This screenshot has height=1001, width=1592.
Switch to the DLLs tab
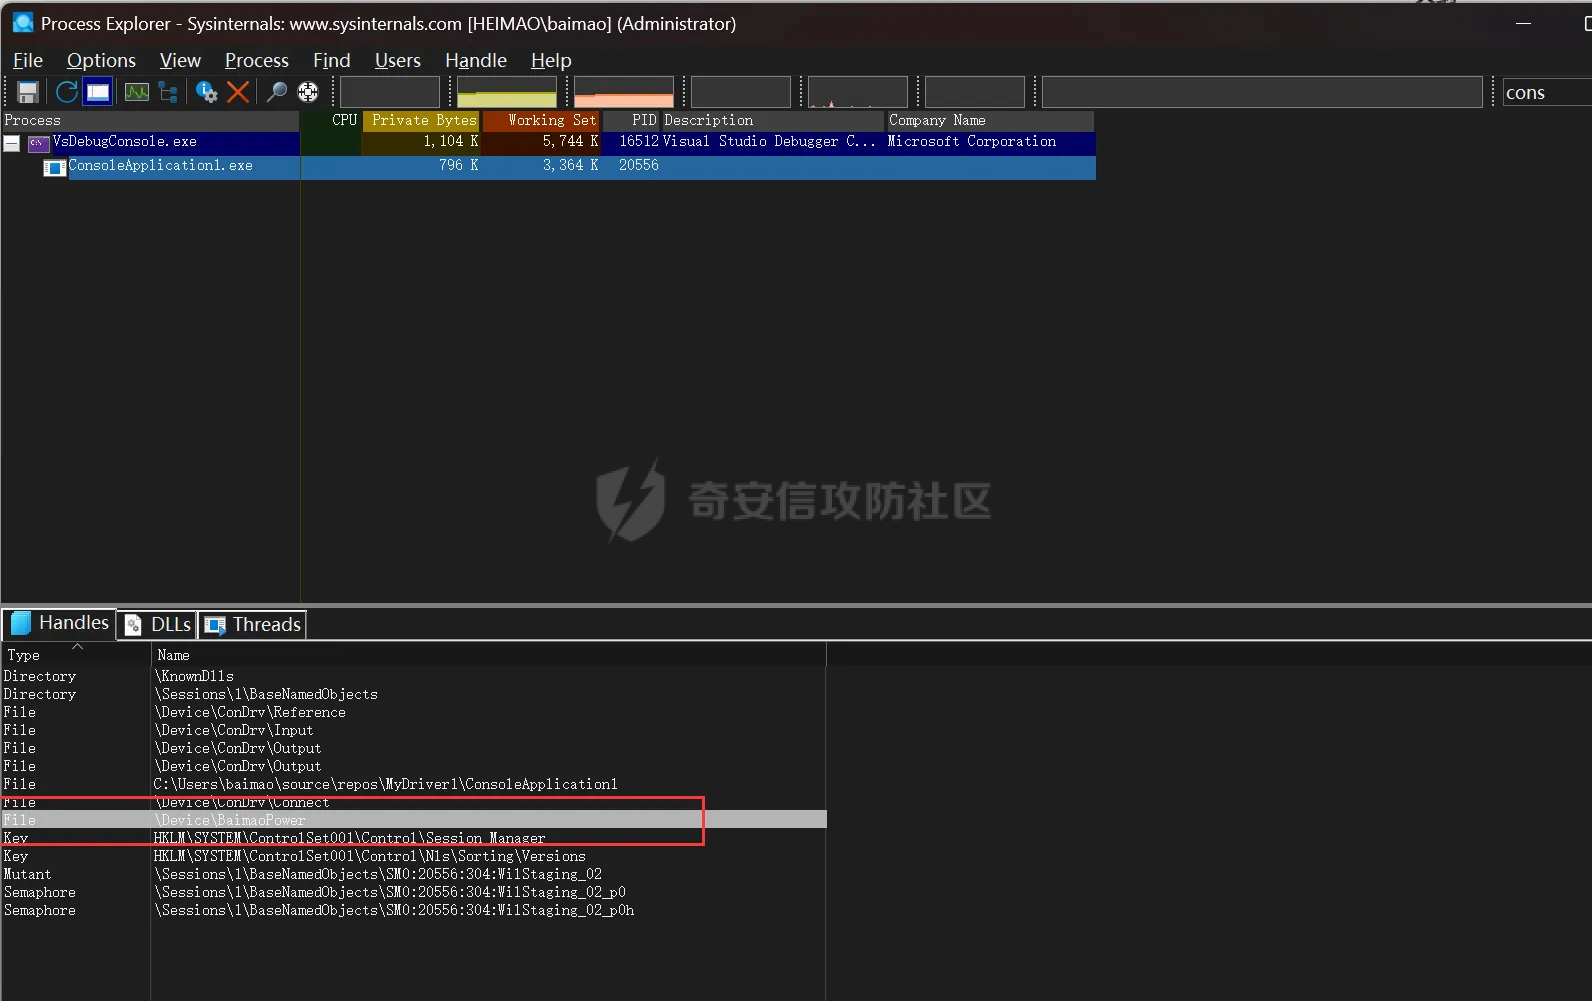(x=157, y=624)
